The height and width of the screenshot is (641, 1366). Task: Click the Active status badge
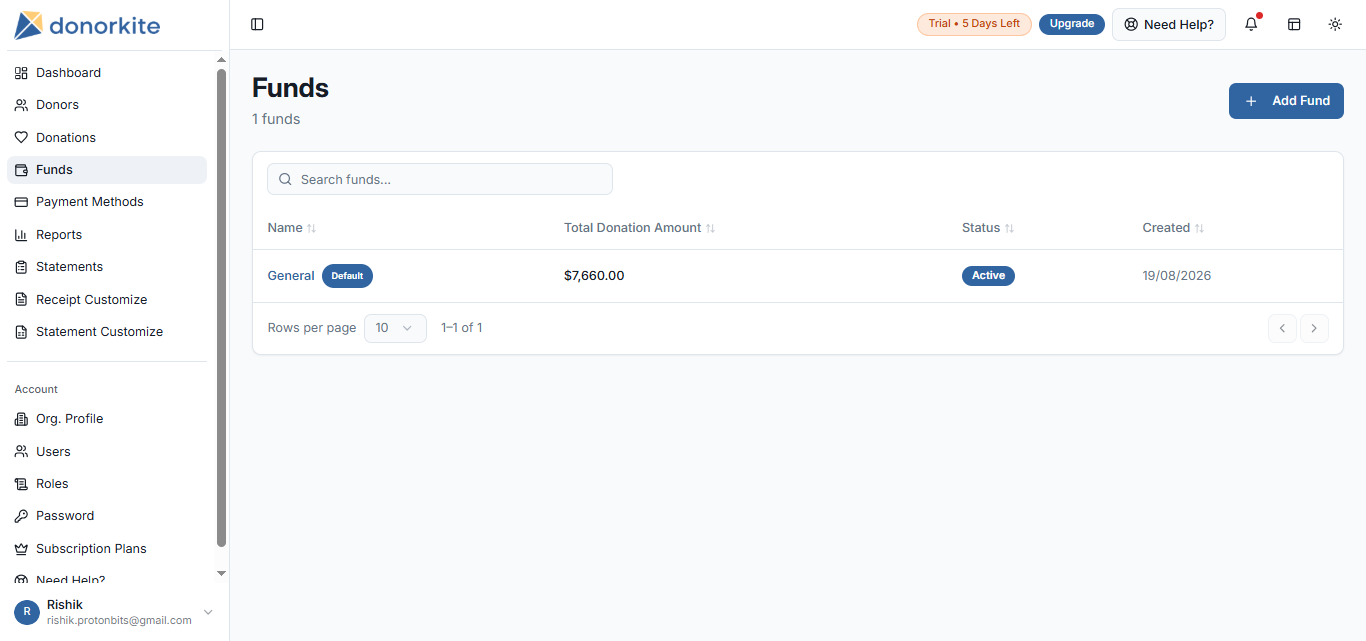pyautogui.click(x=988, y=276)
